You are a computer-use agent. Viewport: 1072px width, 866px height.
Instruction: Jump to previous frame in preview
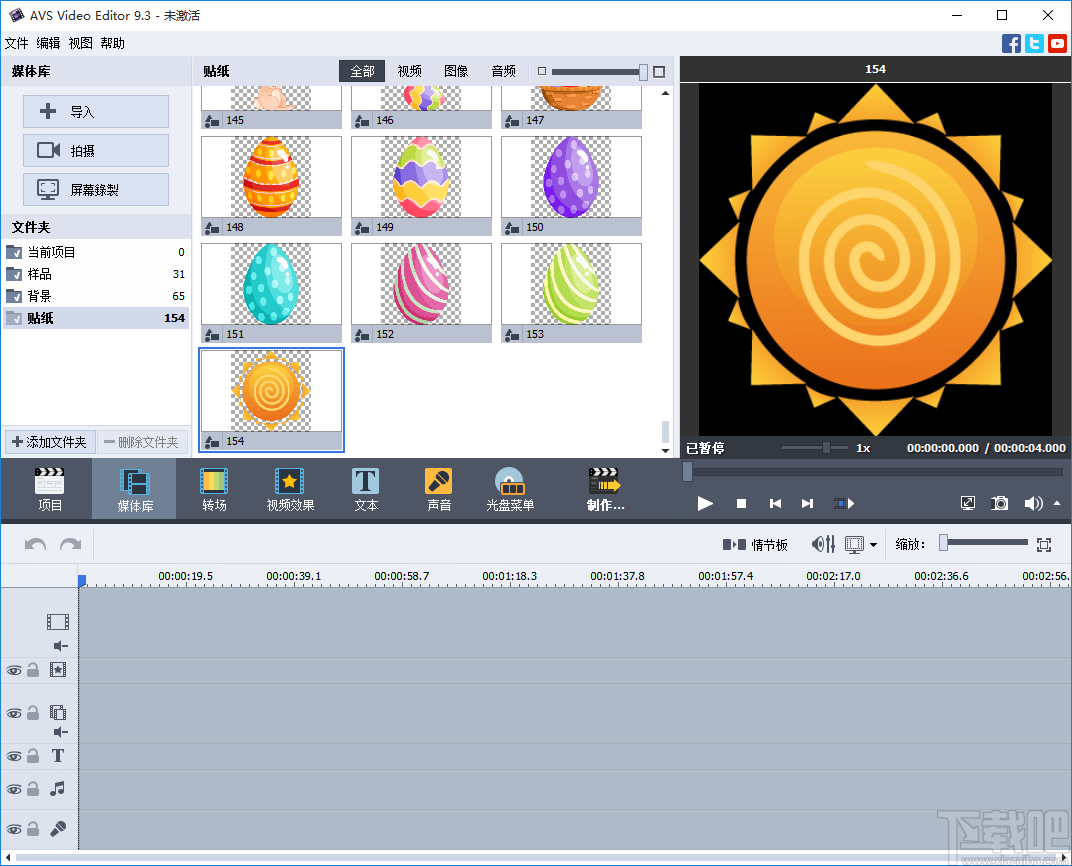click(775, 504)
